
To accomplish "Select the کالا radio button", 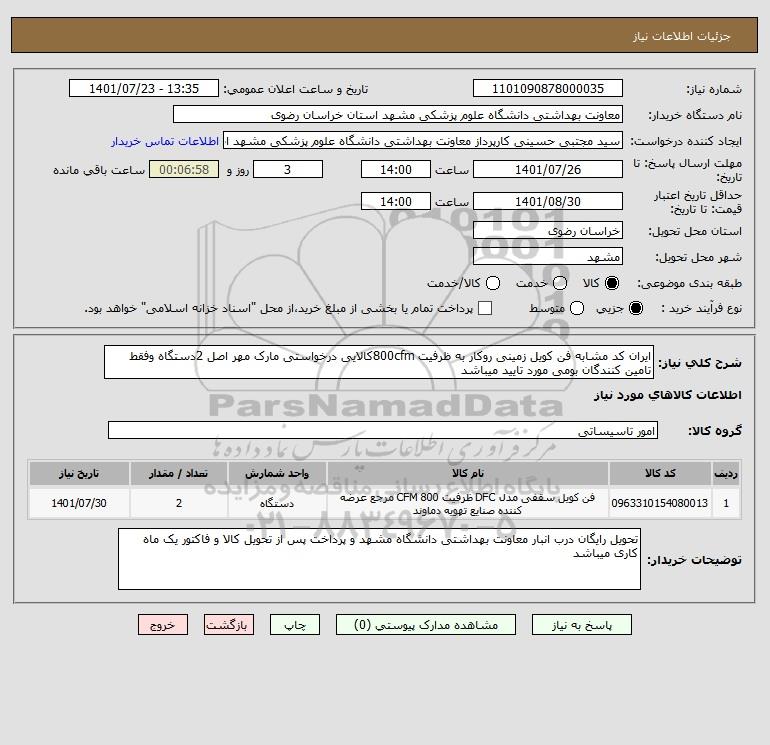I will tap(612, 283).
